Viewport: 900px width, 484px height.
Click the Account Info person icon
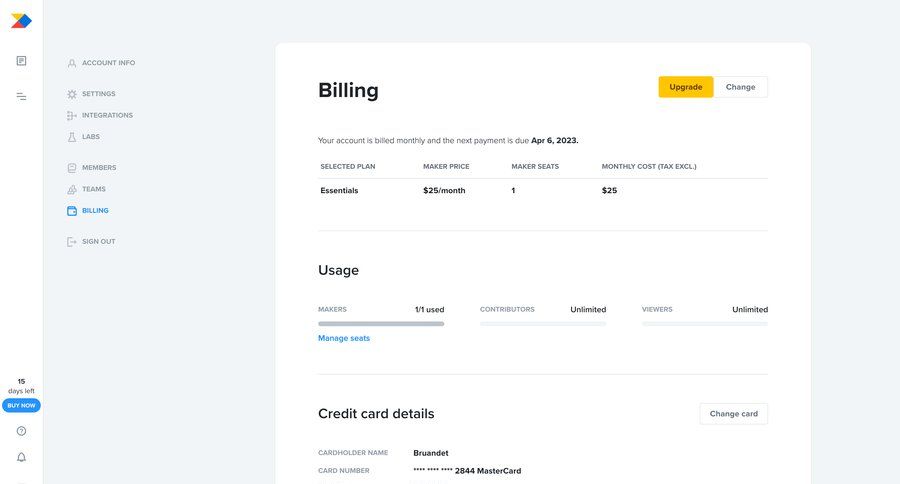(72, 63)
